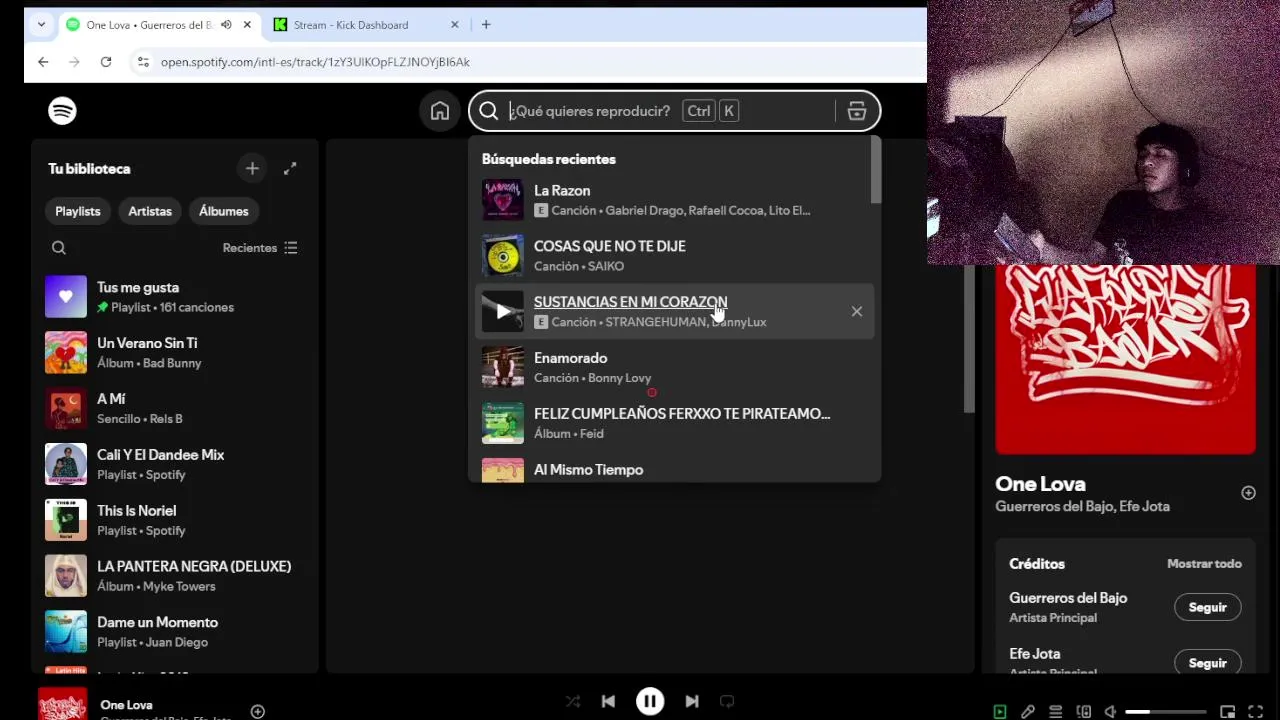Select FELIZ CUMPLEAÑOS FERXXO album result
The height and width of the screenshot is (720, 1280).
[674, 423]
